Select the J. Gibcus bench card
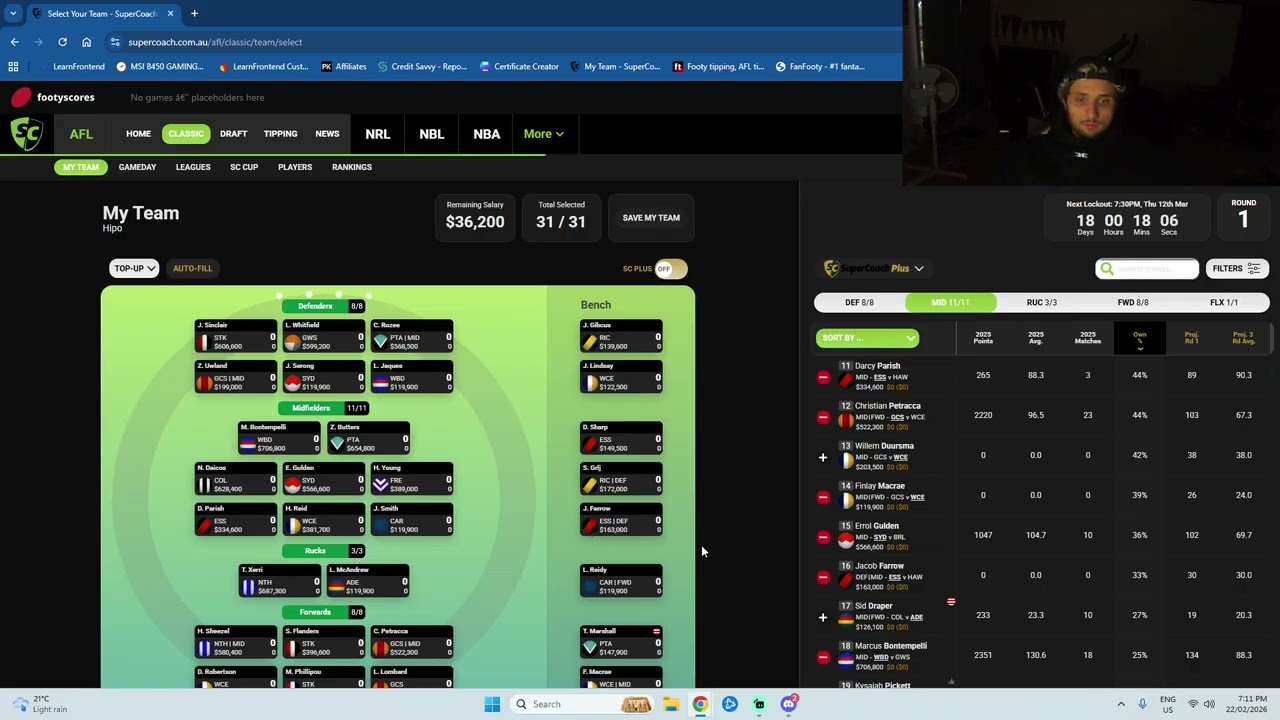This screenshot has height=720, width=1280. tap(621, 336)
